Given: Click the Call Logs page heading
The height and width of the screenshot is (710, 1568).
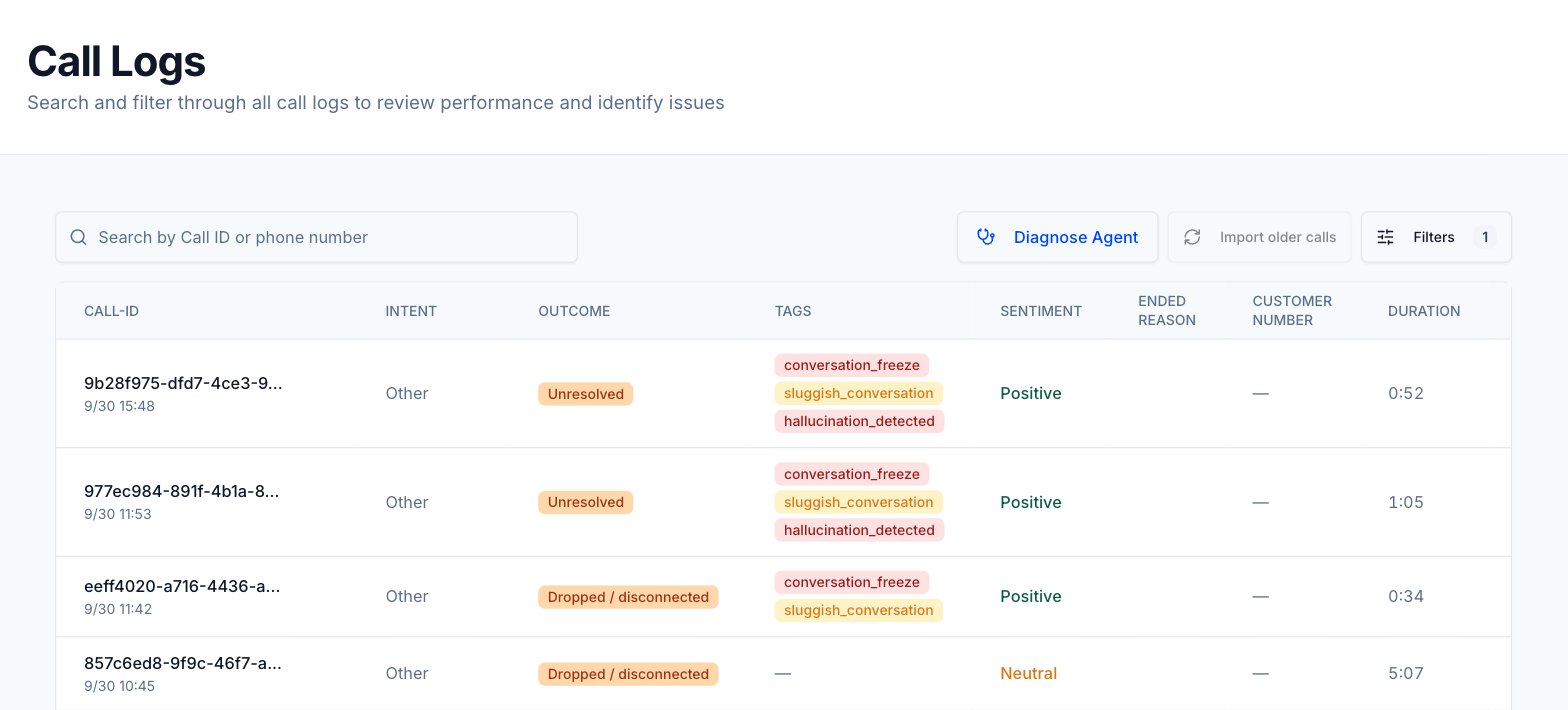Looking at the screenshot, I should 116,61.
